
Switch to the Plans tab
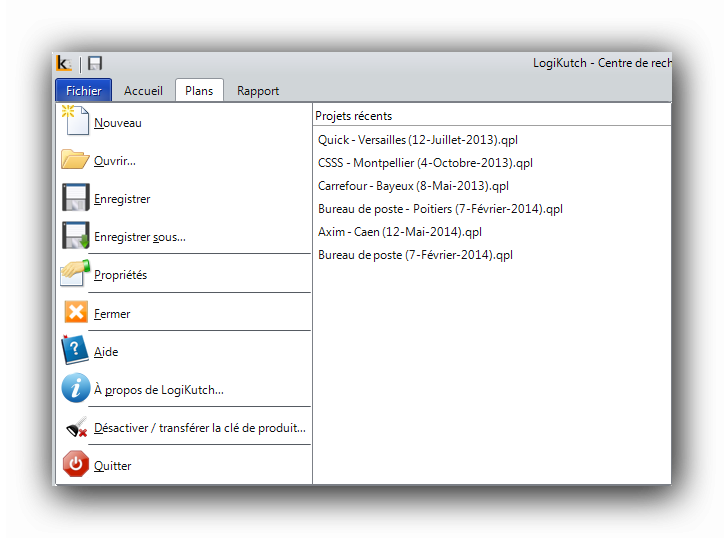tap(199, 90)
